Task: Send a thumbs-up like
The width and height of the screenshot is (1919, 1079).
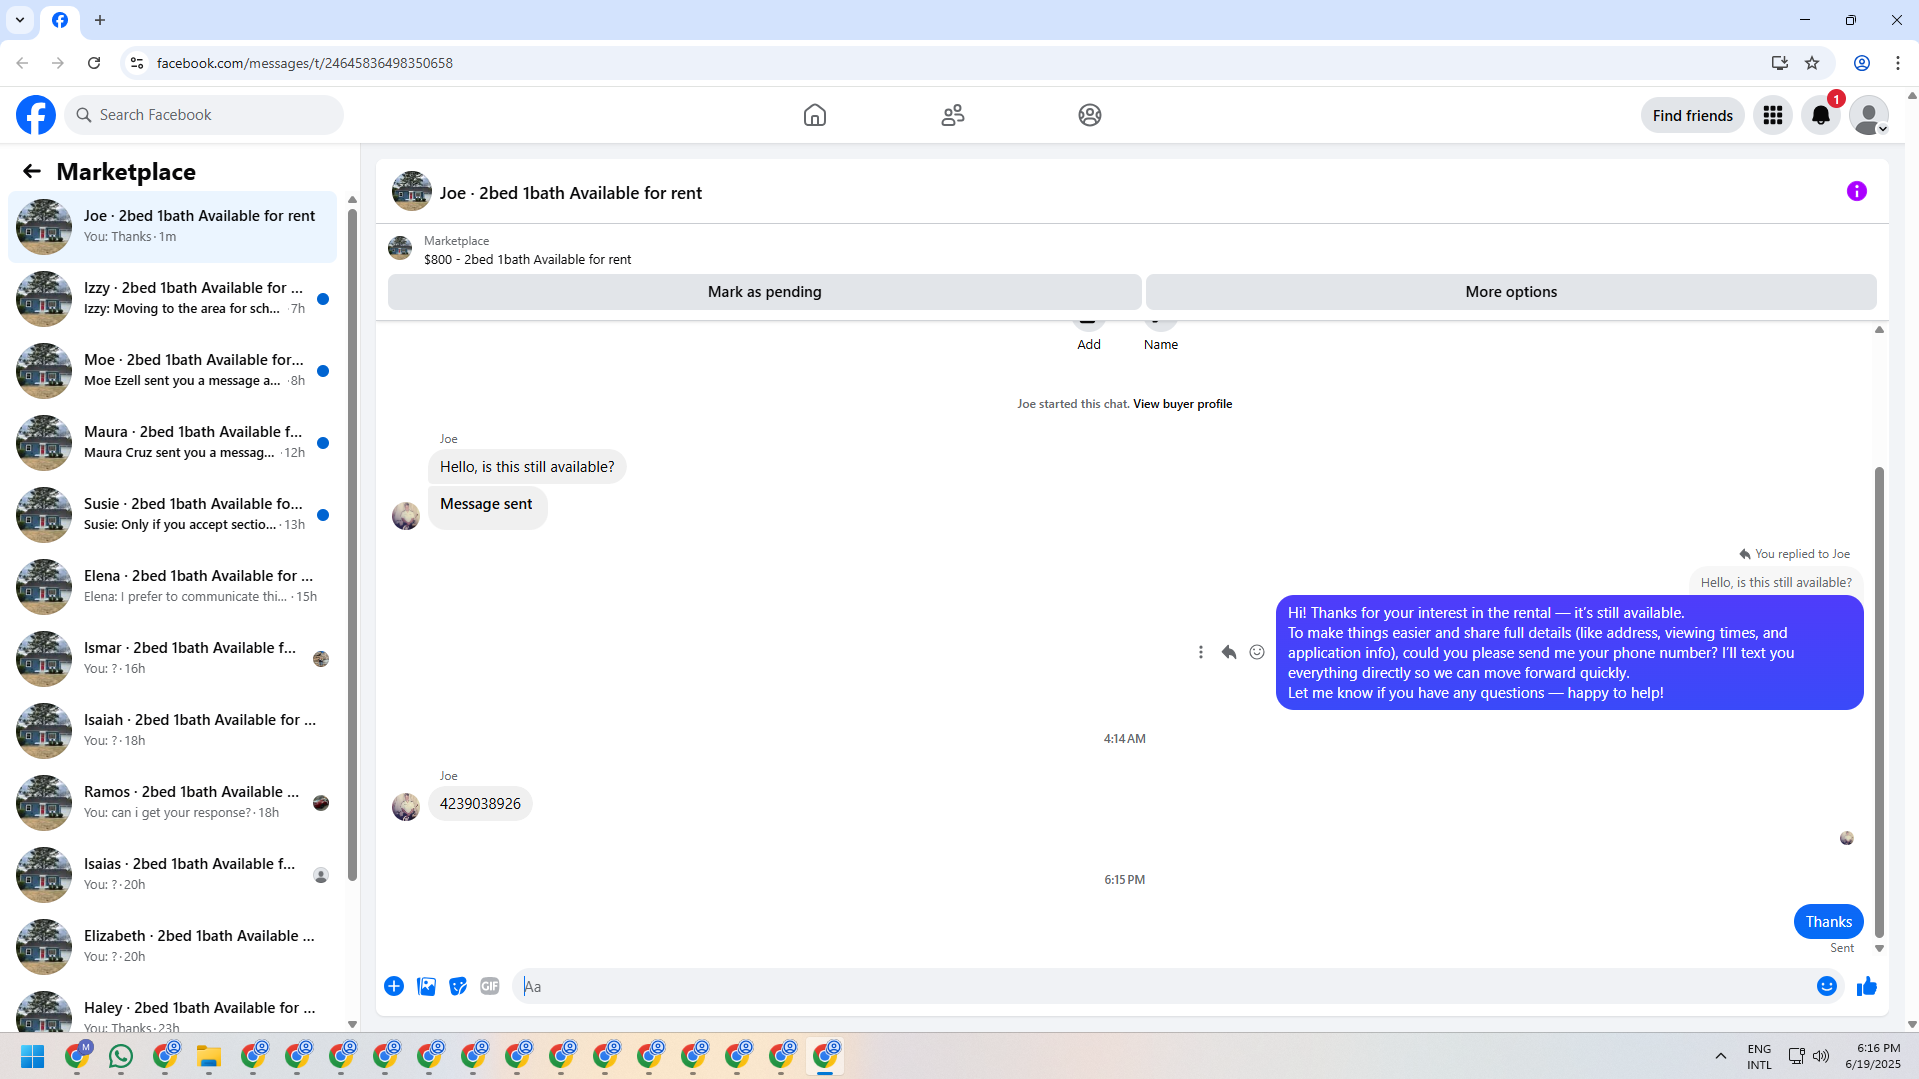Action: point(1867,986)
